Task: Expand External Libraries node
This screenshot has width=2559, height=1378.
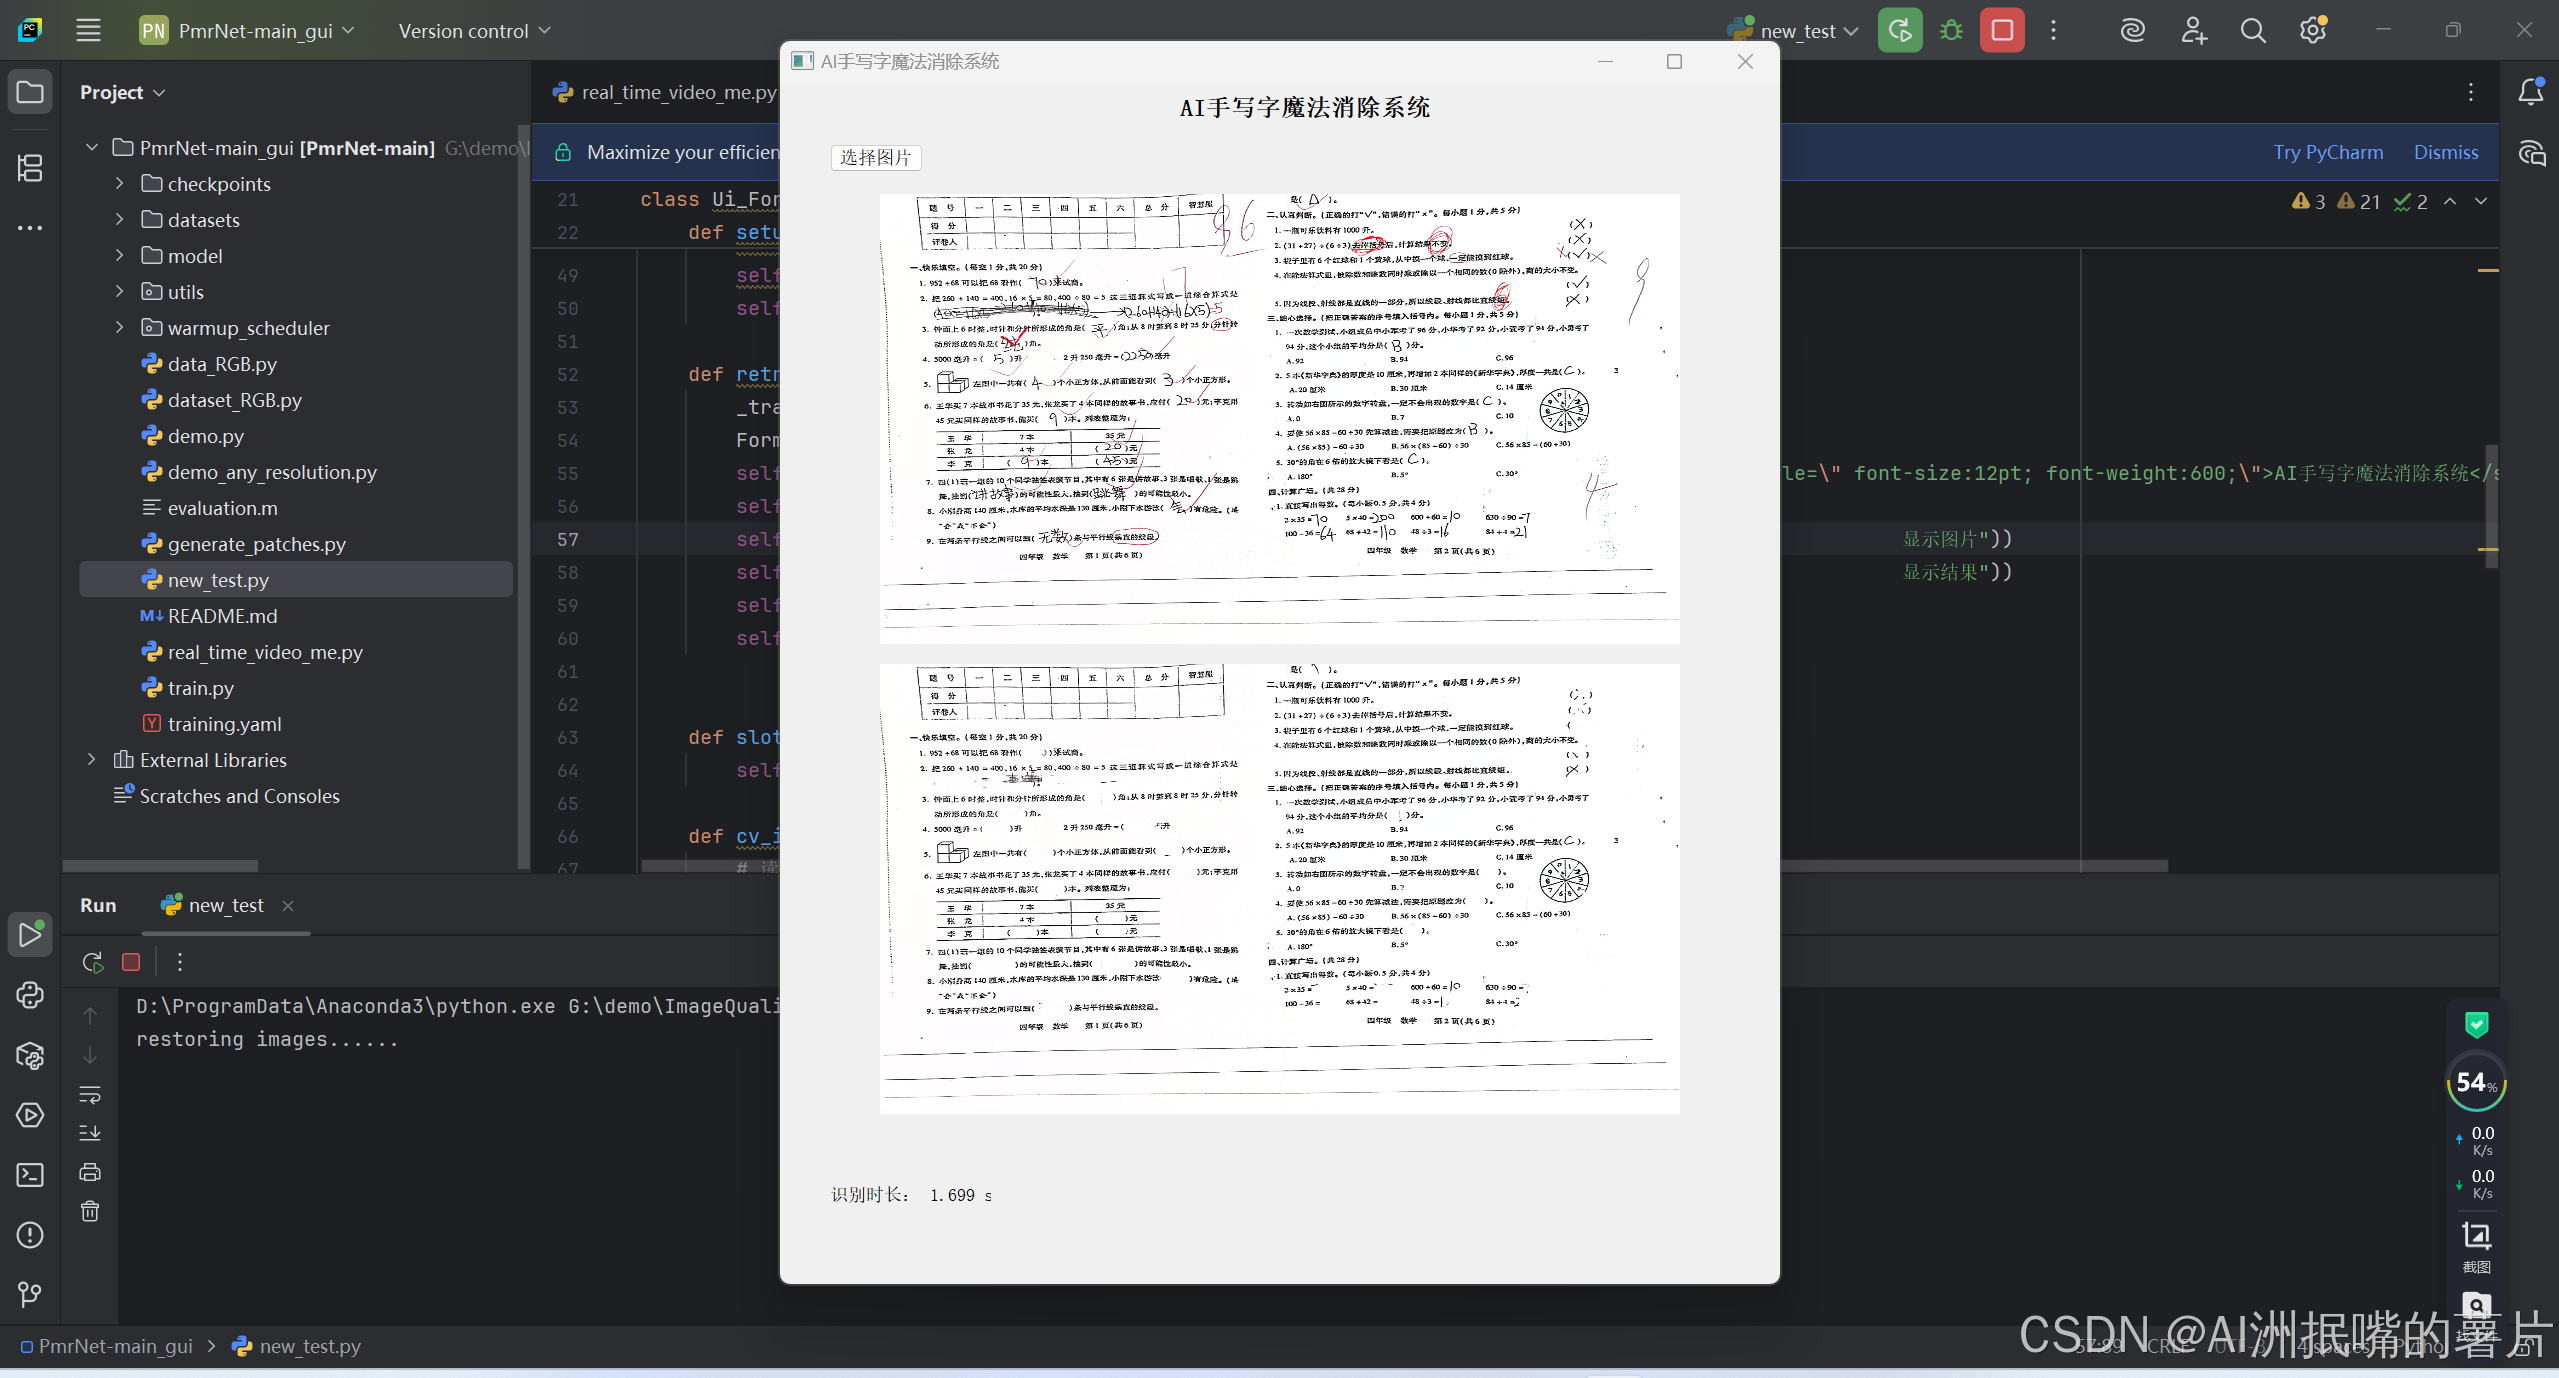Action: tap(91, 760)
